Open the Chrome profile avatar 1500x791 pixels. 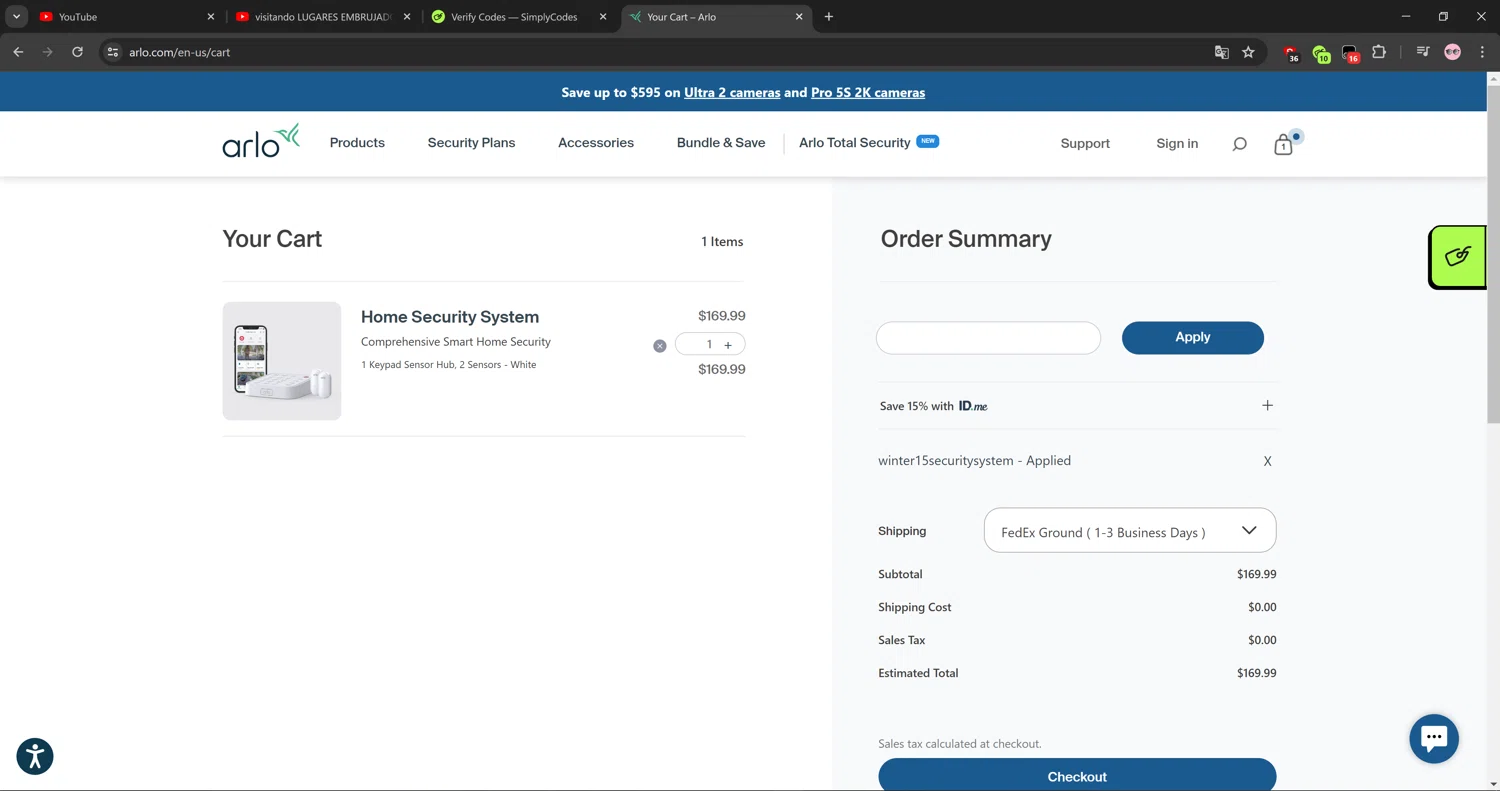1453,52
